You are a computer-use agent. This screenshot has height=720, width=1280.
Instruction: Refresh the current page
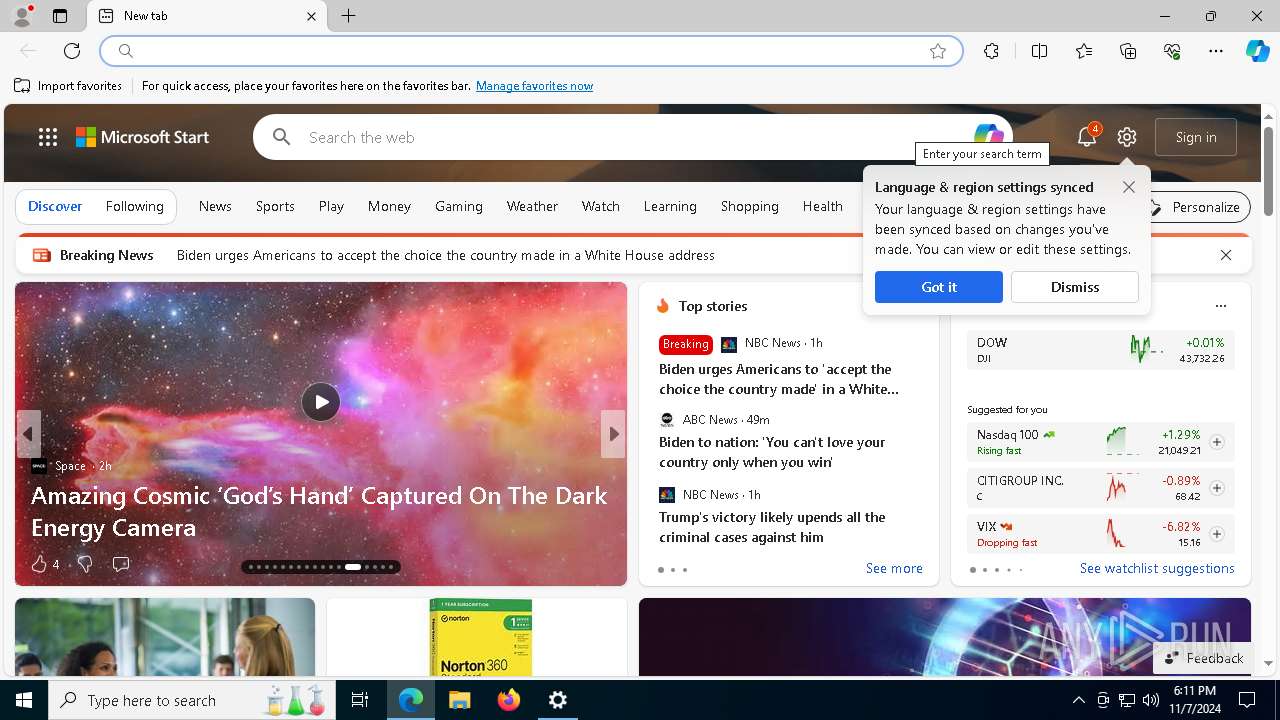(x=72, y=51)
